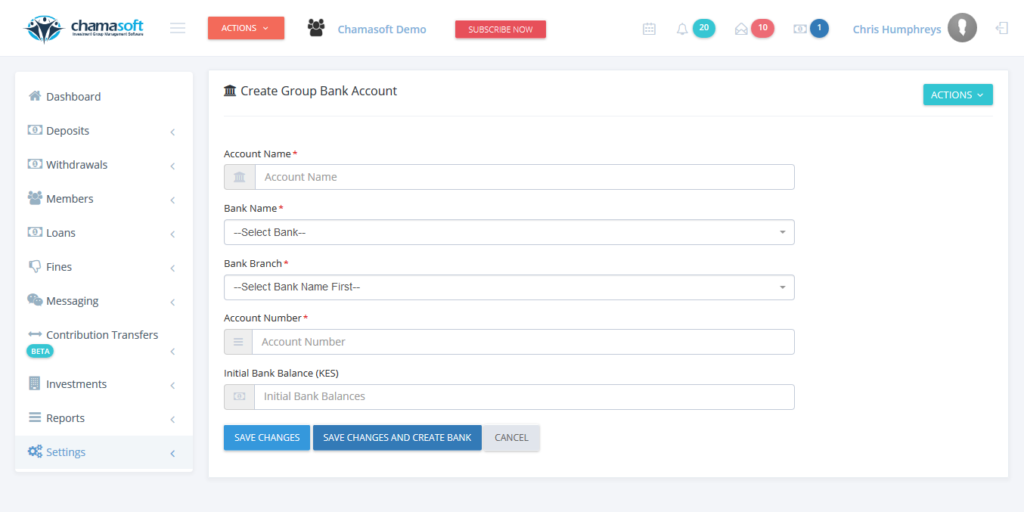Image resolution: width=1024 pixels, height=512 pixels.
Task: Open the Messaging sidebar item
Action: coord(104,300)
